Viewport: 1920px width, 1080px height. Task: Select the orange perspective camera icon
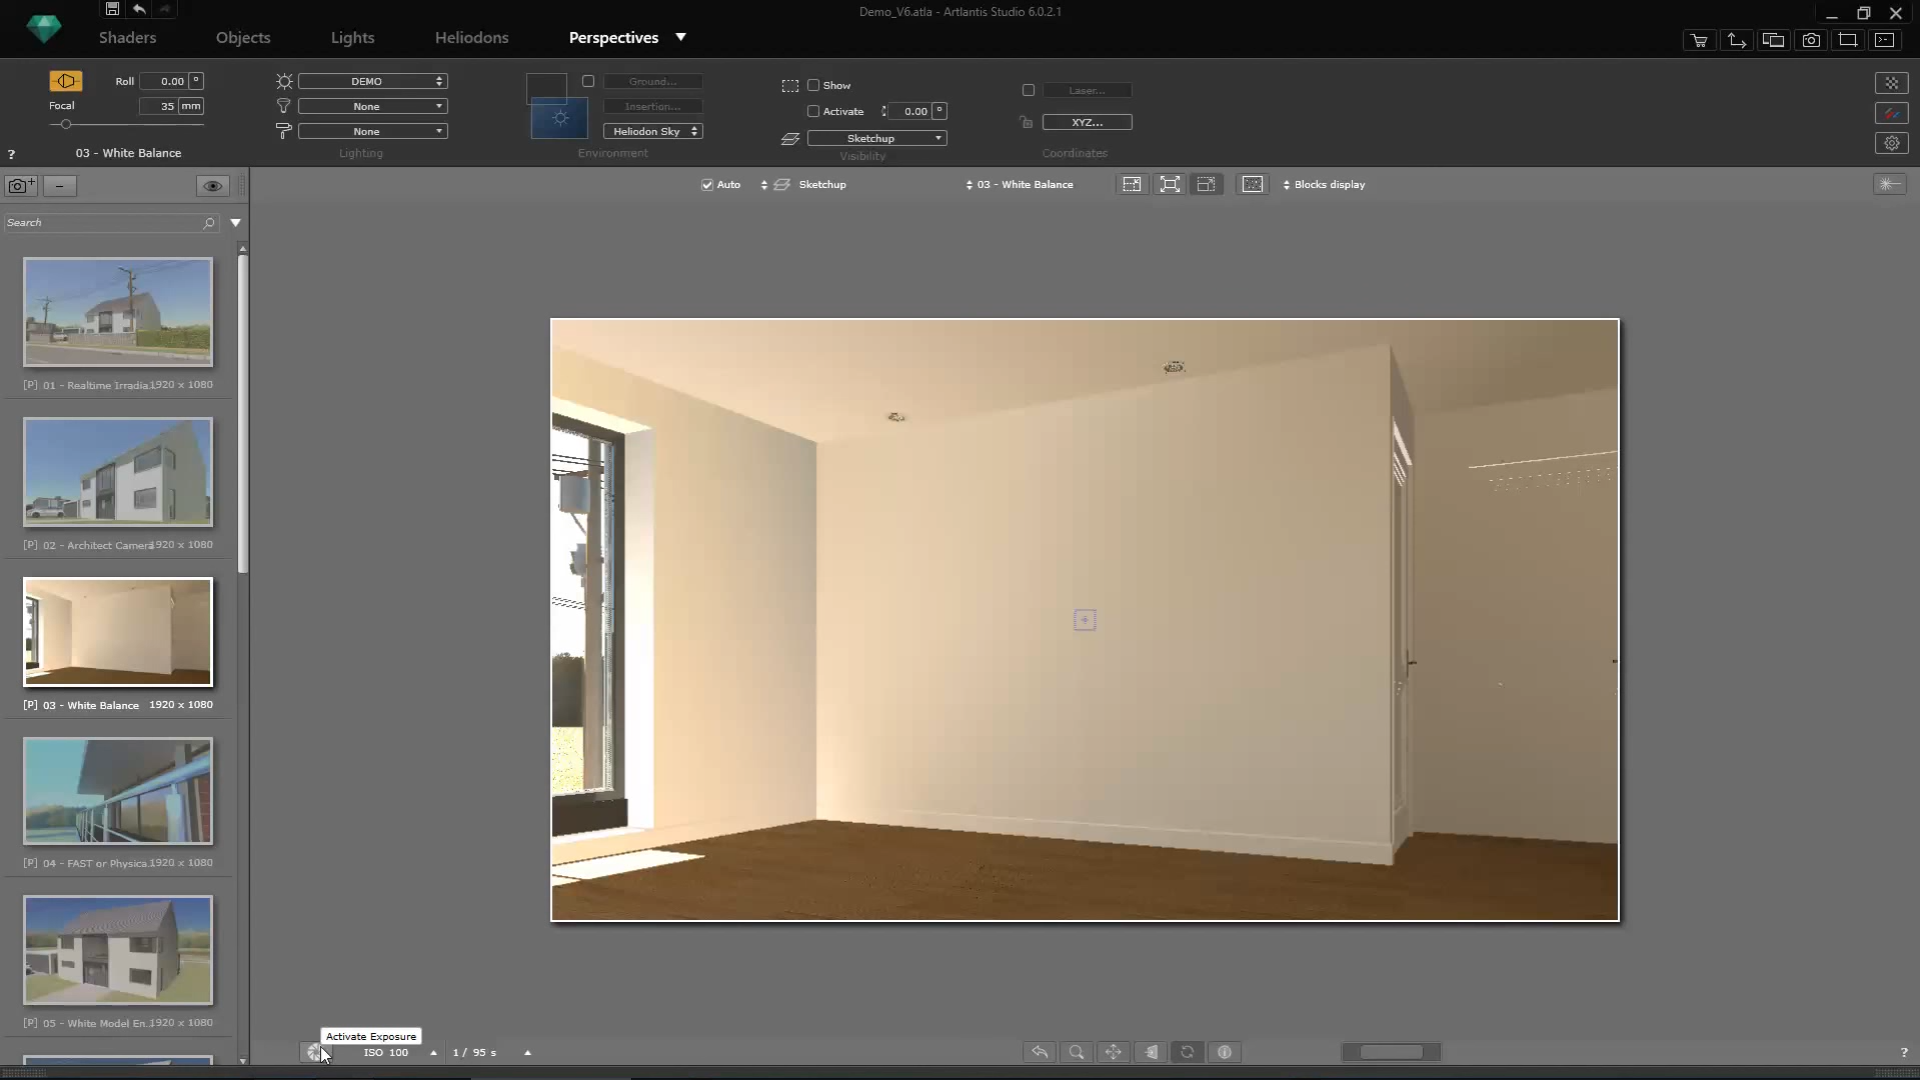pyautogui.click(x=66, y=81)
